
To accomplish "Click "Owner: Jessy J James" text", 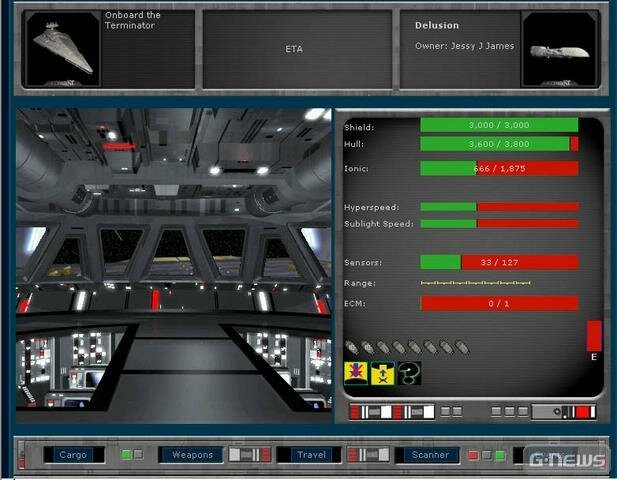I will coord(464,46).
